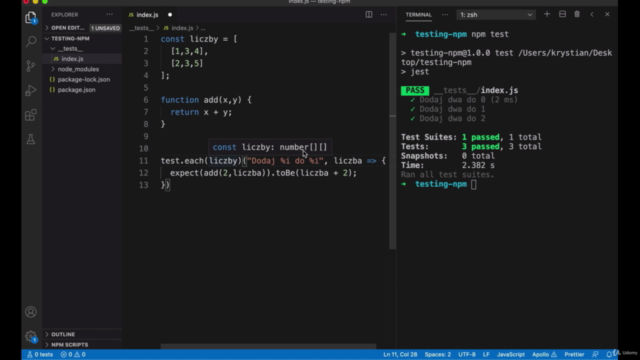The image size is (640, 360).
Task: Click the 1 UNSAVED badge
Action: click(105, 28)
